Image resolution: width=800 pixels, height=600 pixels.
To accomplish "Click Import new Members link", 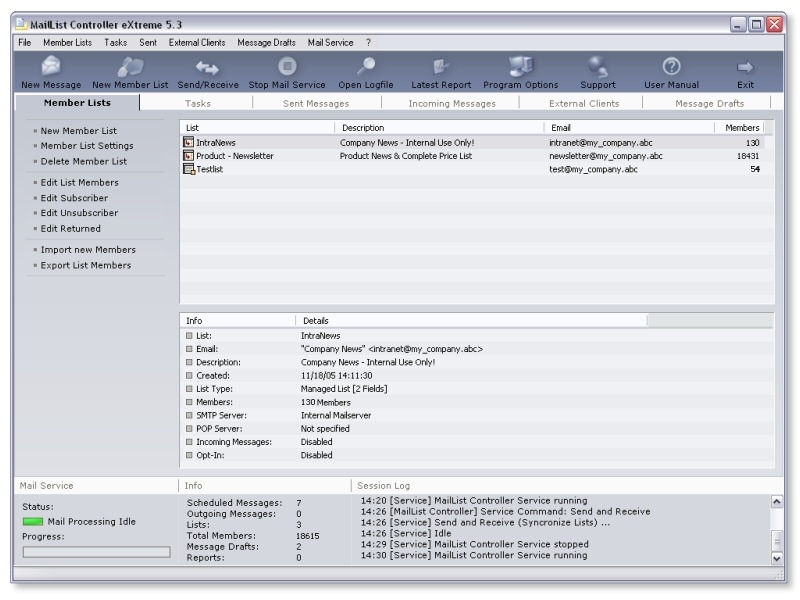I will (x=88, y=249).
